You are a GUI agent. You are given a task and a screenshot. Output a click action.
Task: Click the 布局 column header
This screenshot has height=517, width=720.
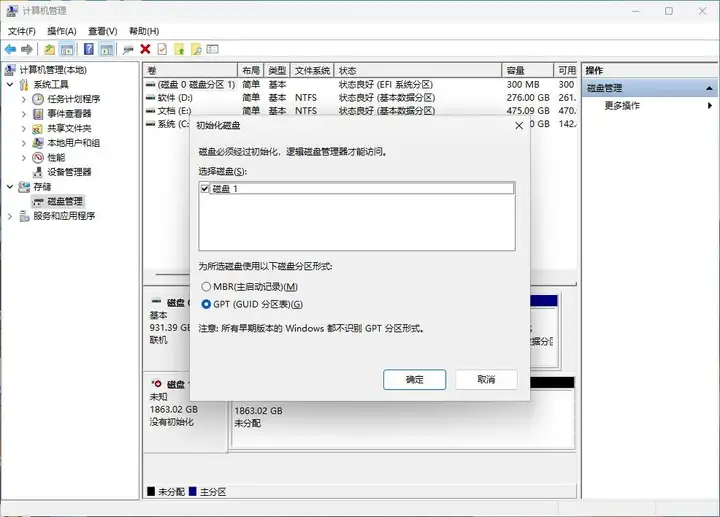pyautogui.click(x=251, y=71)
